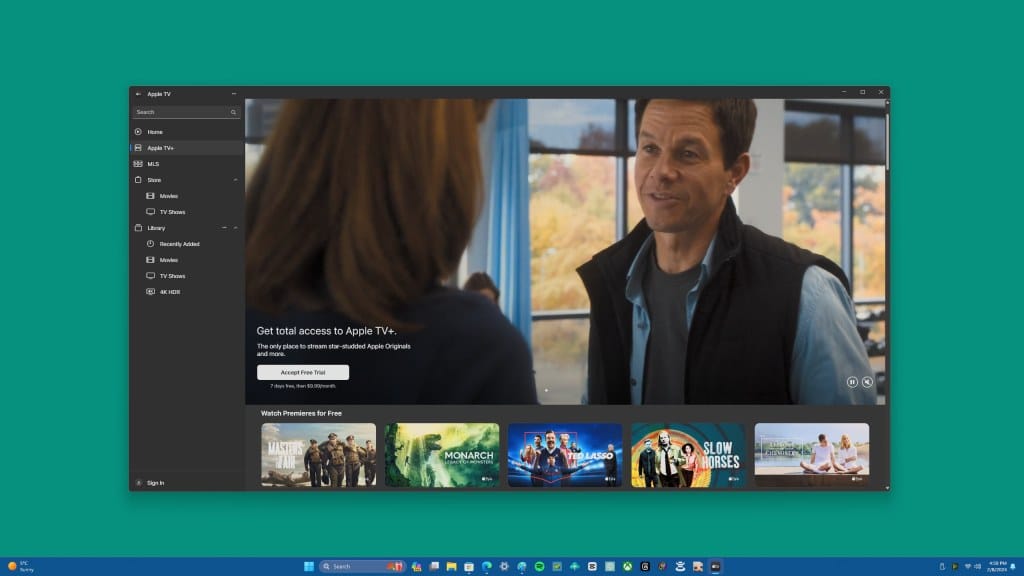Click the Library options button beside the chevron
Viewport: 1024px width, 576px height.
click(224, 228)
